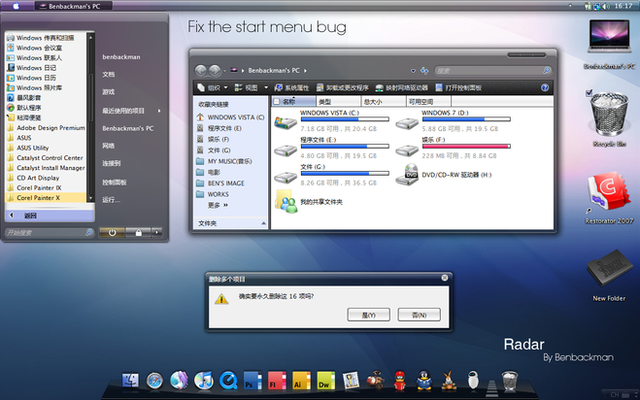The image size is (640, 400).
Task: Click the Explorer help question mark icon
Action: coord(544,88)
